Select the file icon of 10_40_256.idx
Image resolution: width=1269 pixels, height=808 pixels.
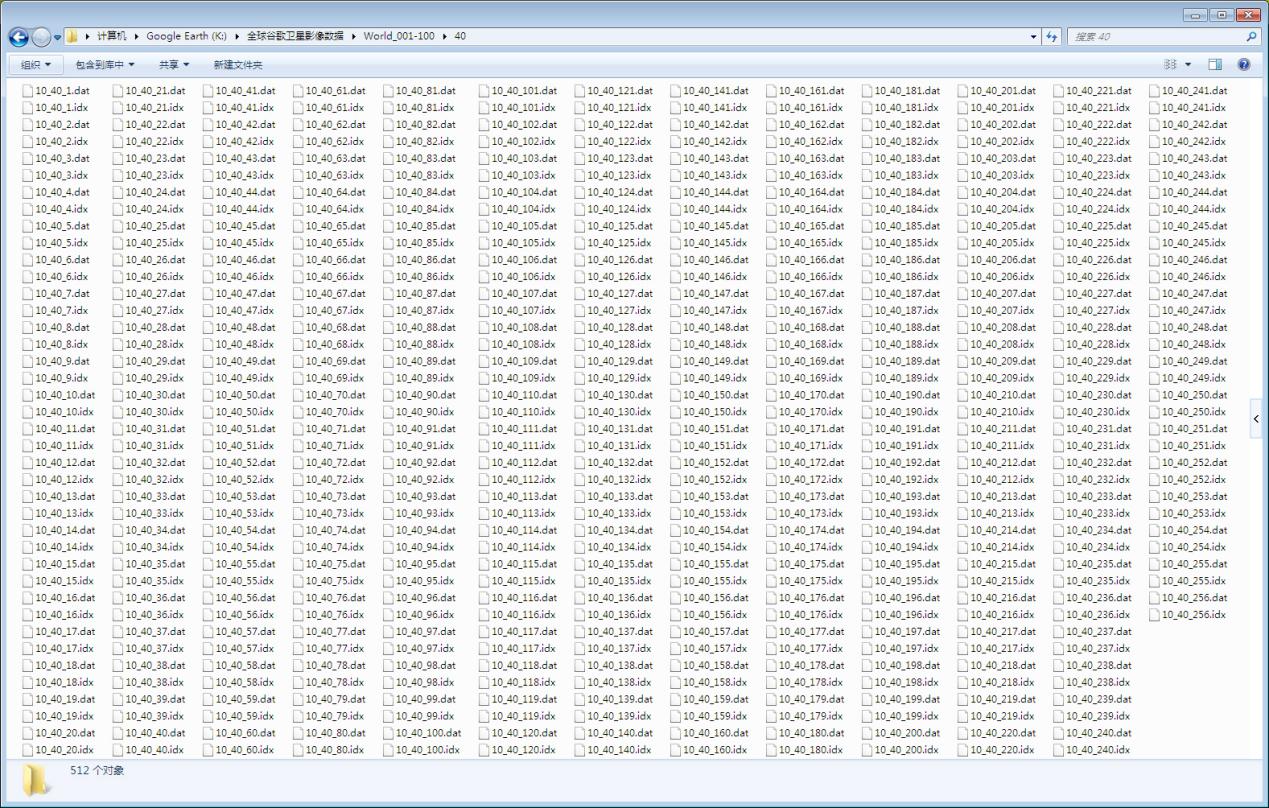1154,615
